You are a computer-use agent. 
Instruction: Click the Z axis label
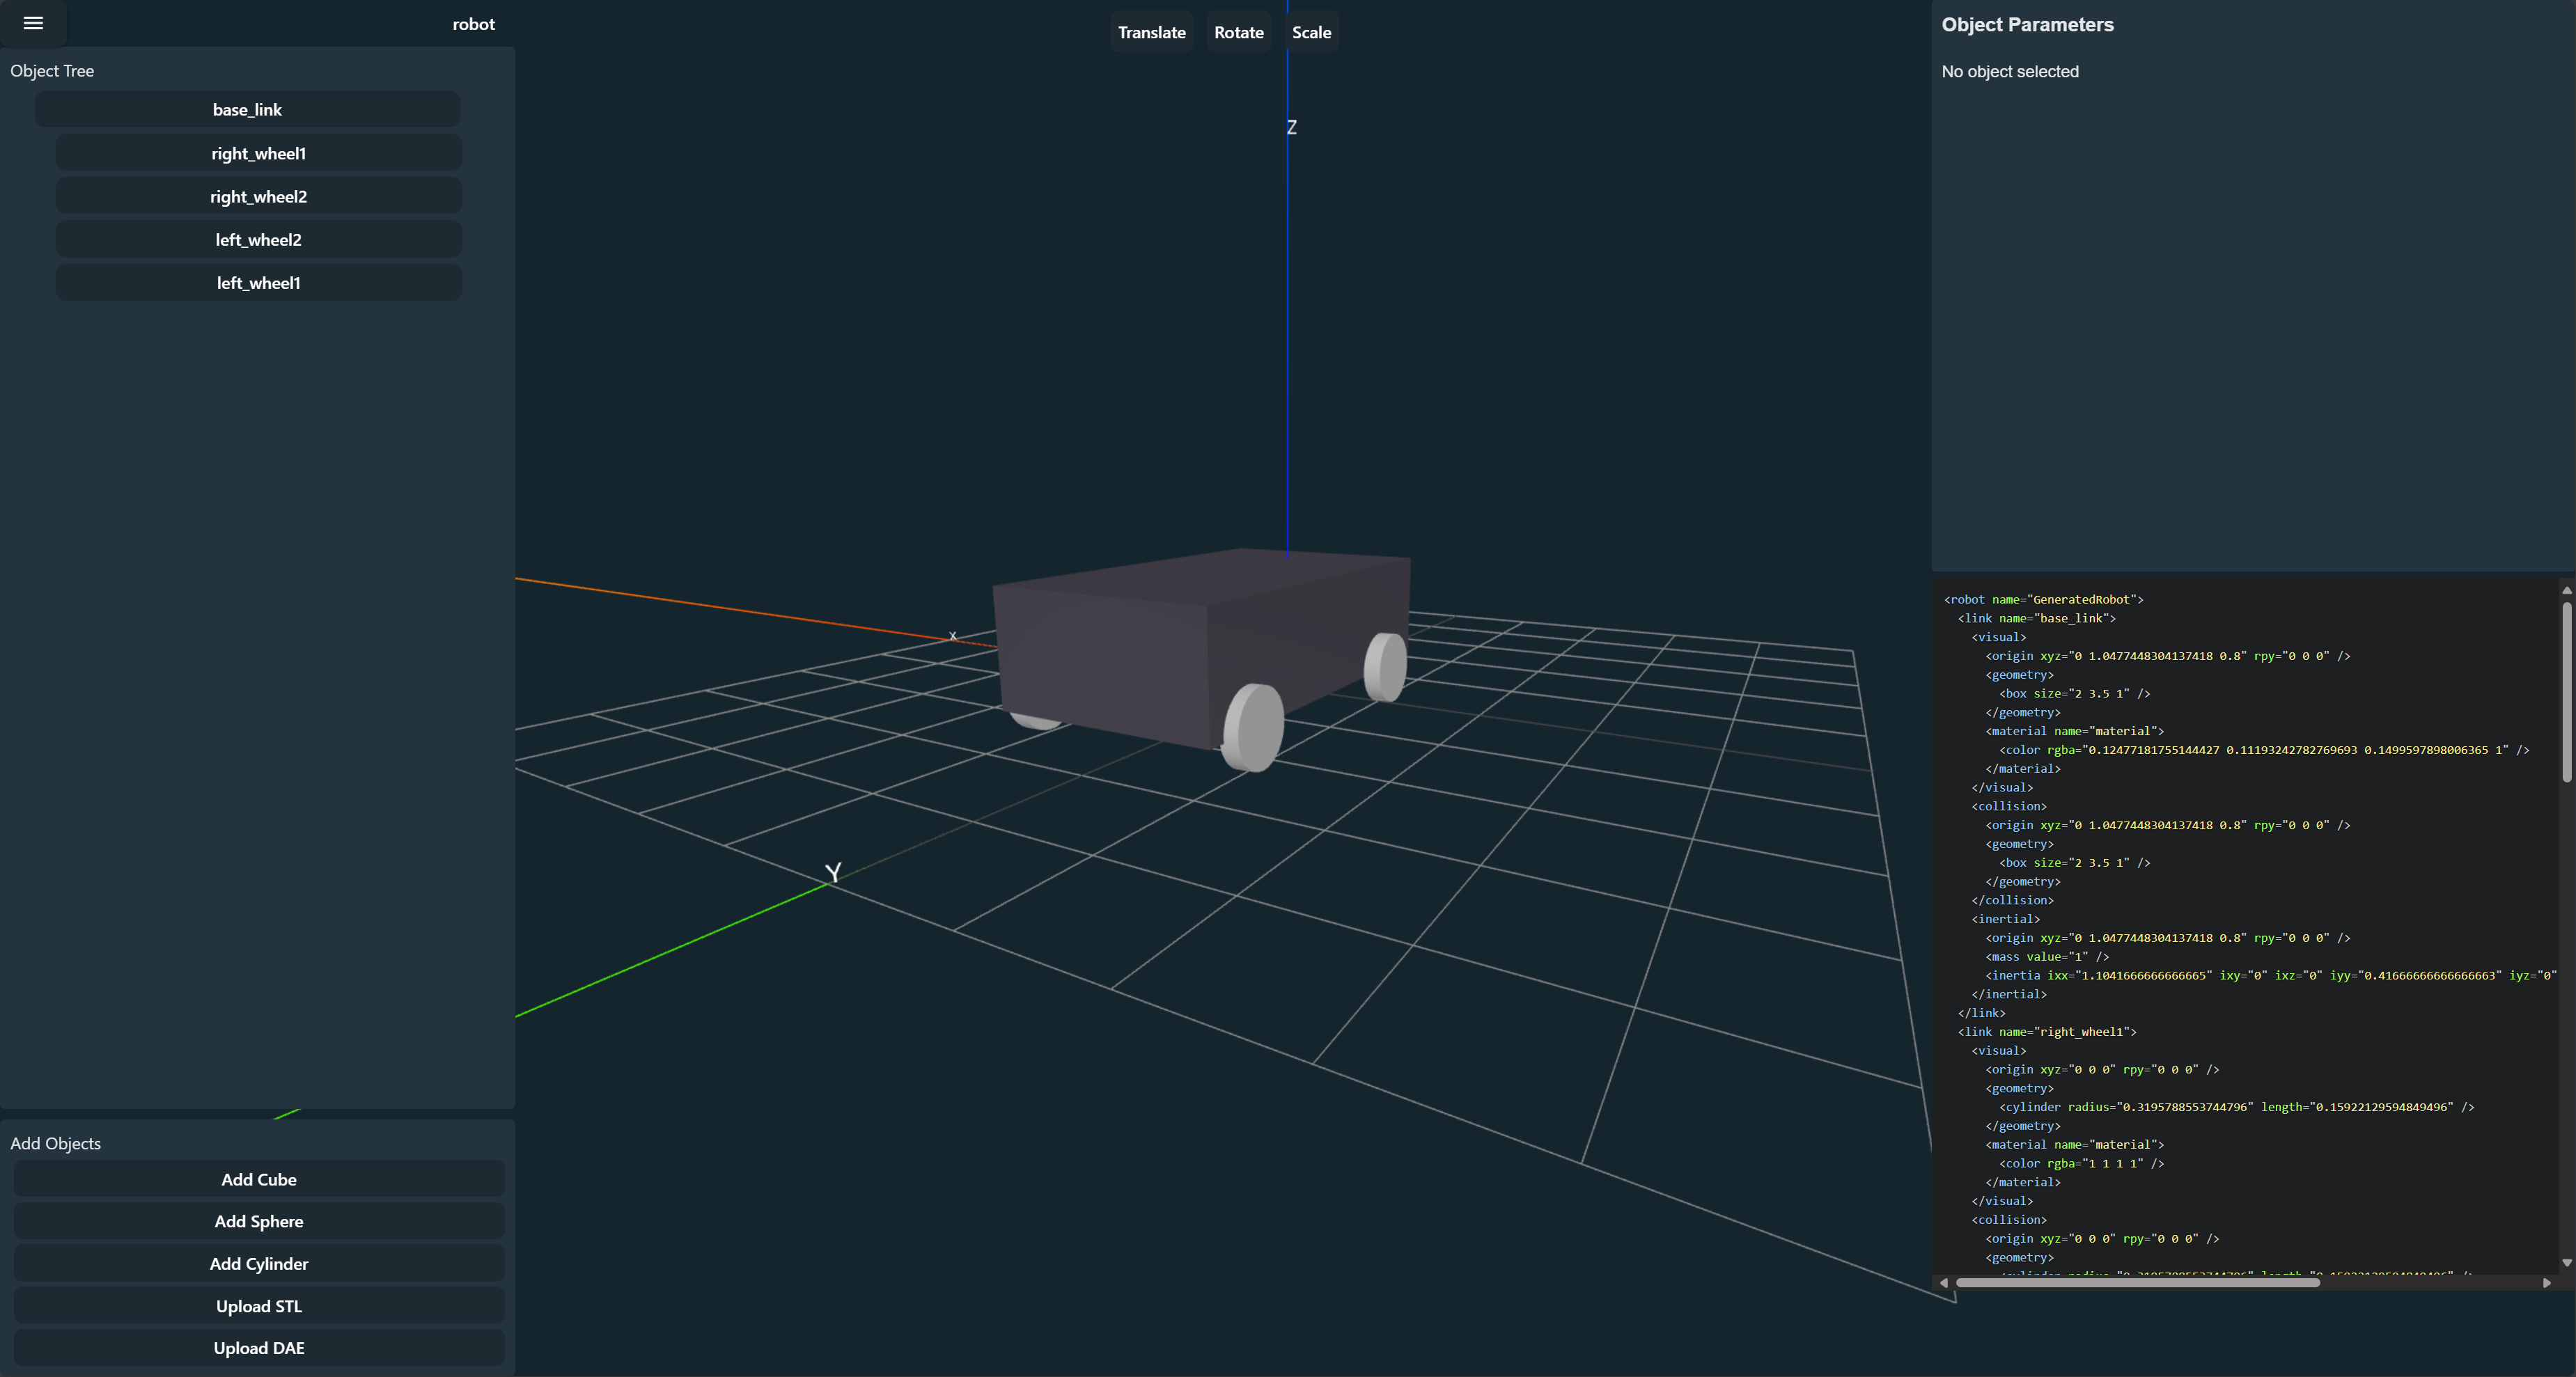pyautogui.click(x=1292, y=127)
